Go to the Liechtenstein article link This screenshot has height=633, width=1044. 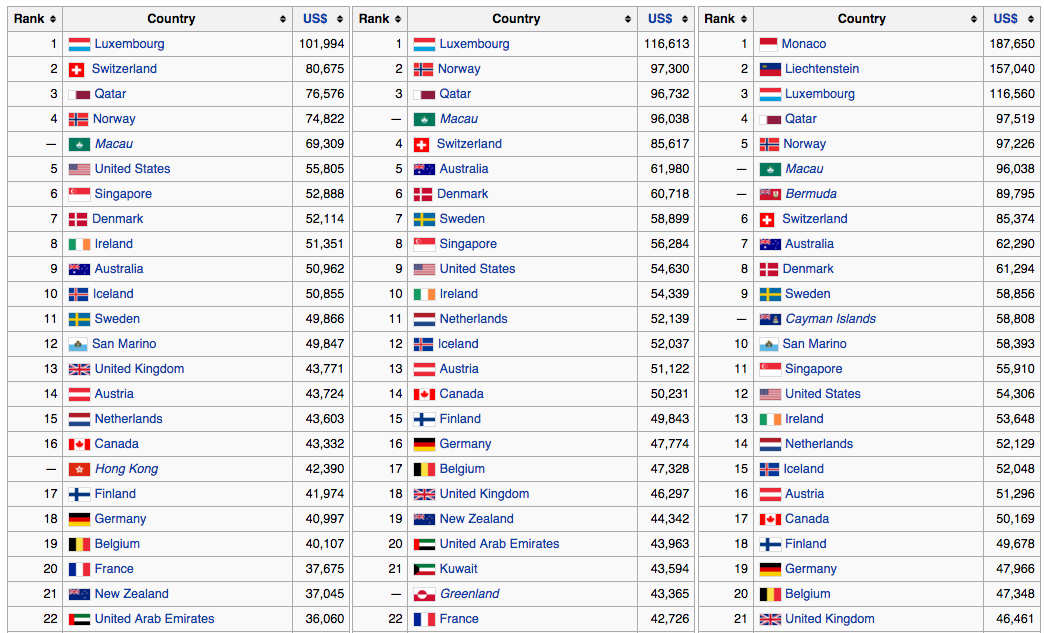tap(821, 69)
